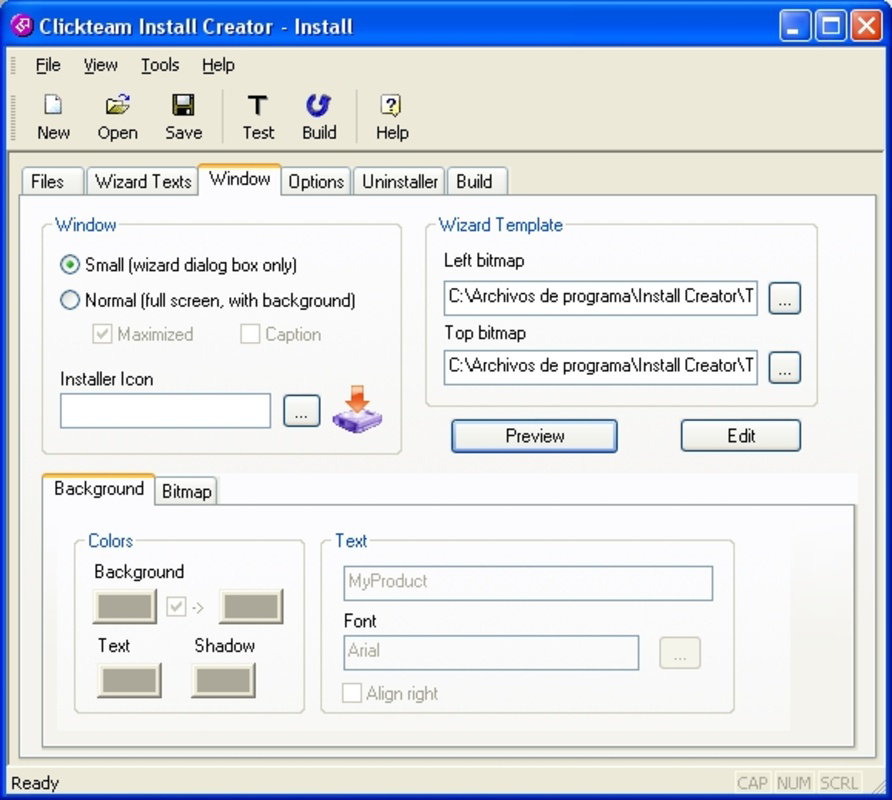Pick a new Shadow color swatch
This screenshot has height=800, width=892.
[224, 680]
